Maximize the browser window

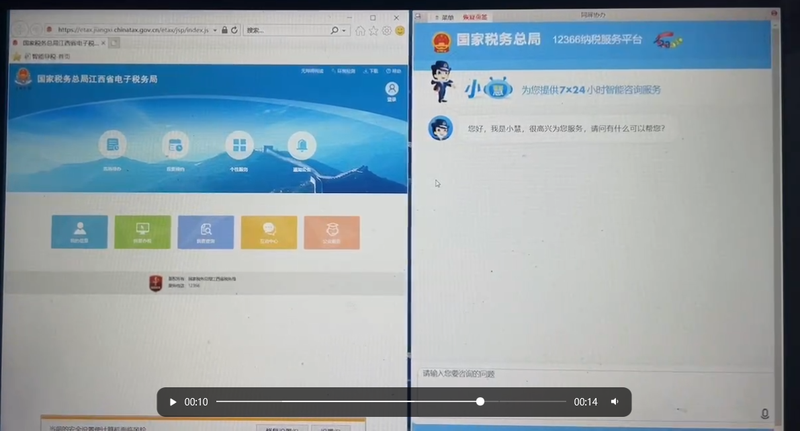pyautogui.click(x=373, y=17)
